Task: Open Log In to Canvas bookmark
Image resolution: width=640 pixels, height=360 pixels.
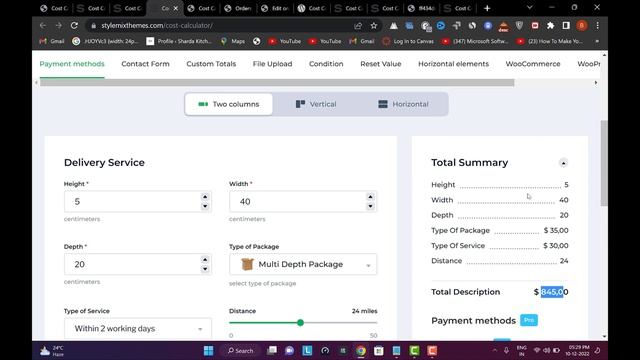Action: pyautogui.click(x=408, y=41)
